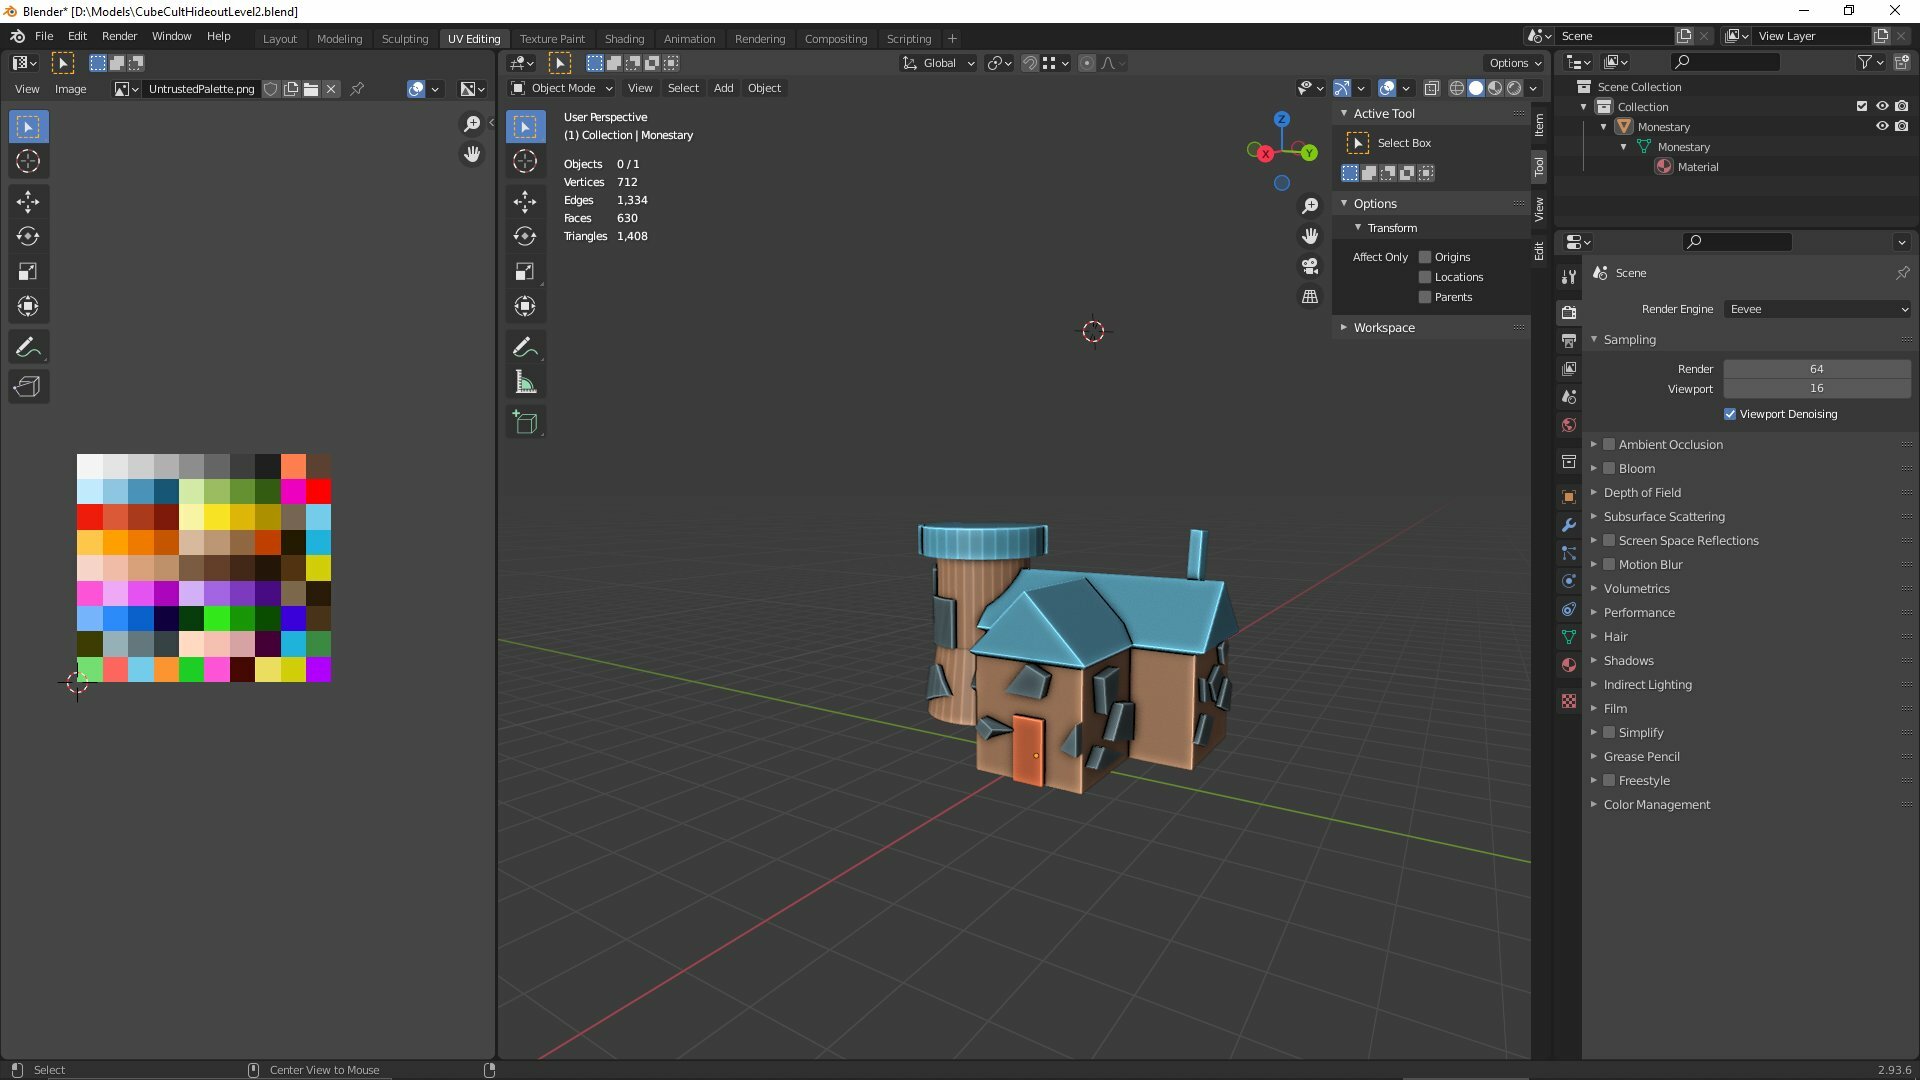This screenshot has height=1080, width=1920.
Task: Disable Viewport Denoising checkbox
Action: coord(1730,414)
